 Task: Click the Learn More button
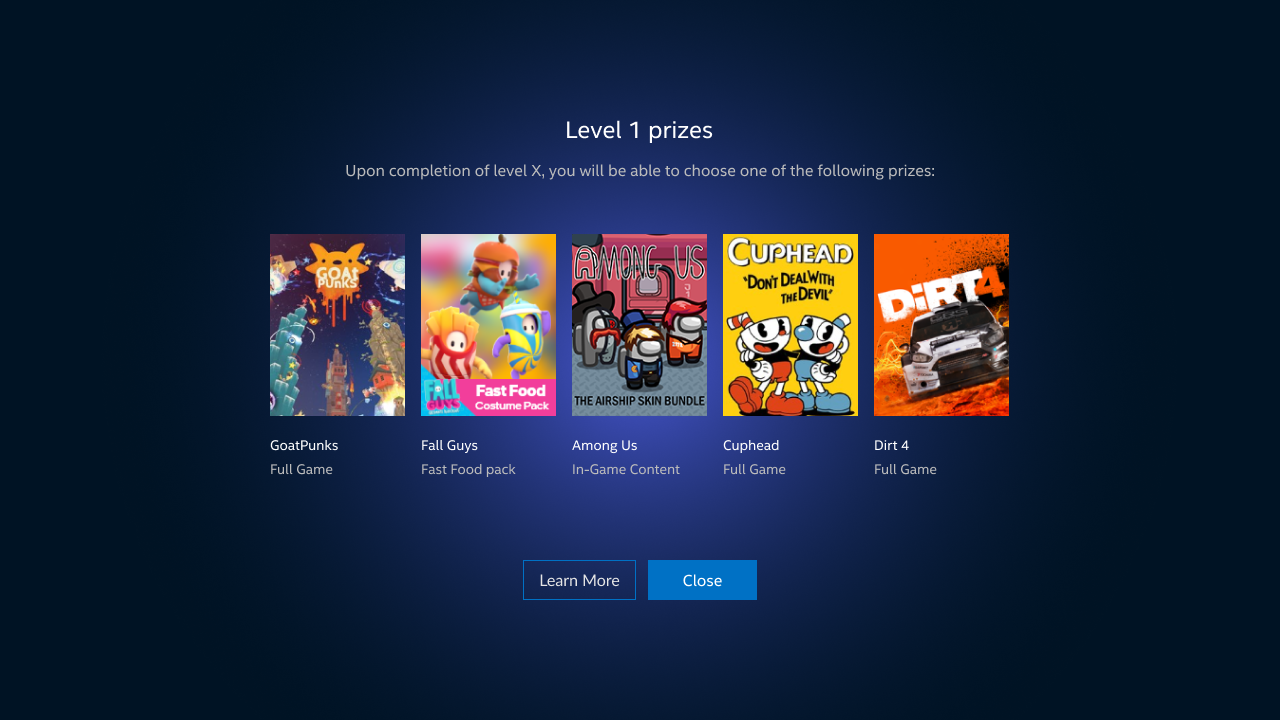tap(579, 580)
